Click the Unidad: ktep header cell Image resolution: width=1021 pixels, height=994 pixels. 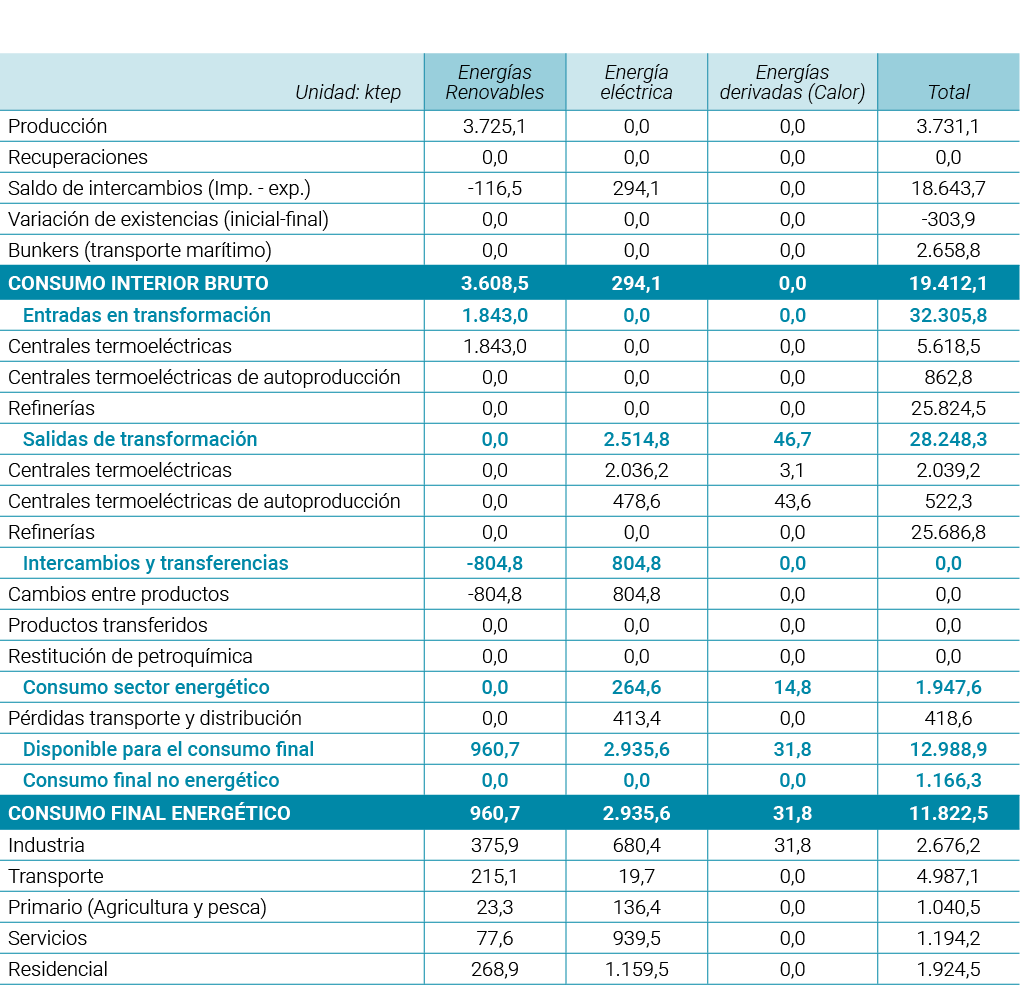coord(347,92)
